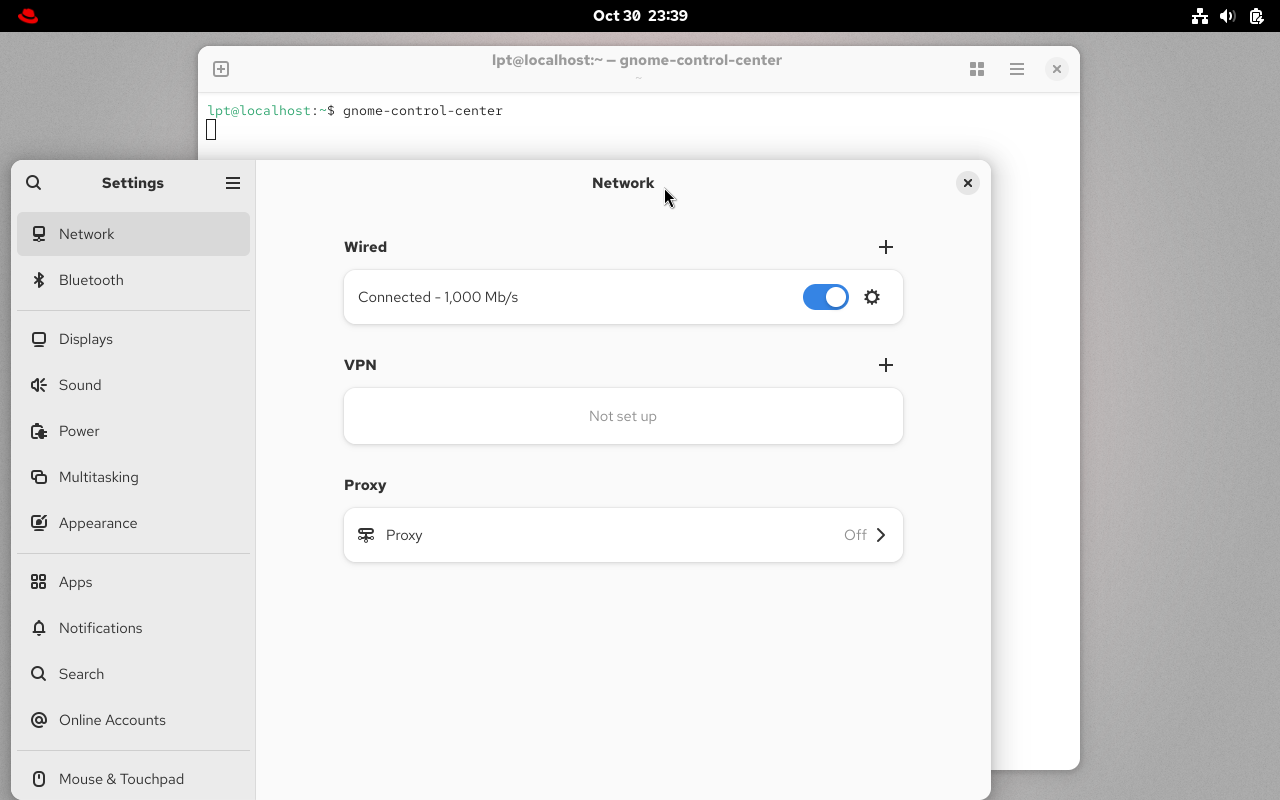Add a new wired connection profile
Image resolution: width=1280 pixels, height=800 pixels.
click(885, 247)
